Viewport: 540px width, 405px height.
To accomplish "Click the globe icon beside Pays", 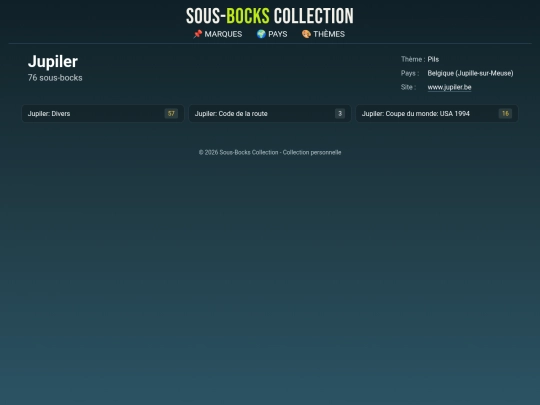I will point(261,34).
